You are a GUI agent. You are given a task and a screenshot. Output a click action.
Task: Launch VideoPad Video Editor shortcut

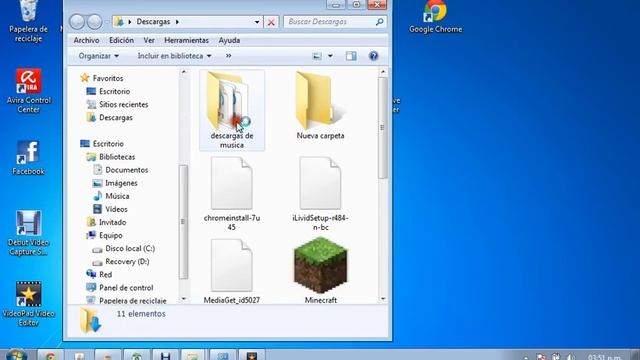pyautogui.click(x=28, y=304)
